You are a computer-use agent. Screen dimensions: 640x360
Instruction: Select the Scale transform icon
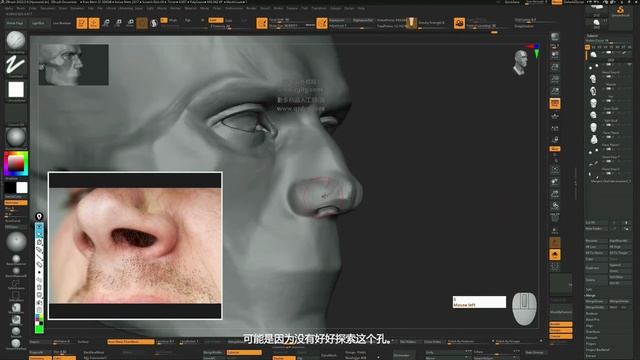(118, 23)
